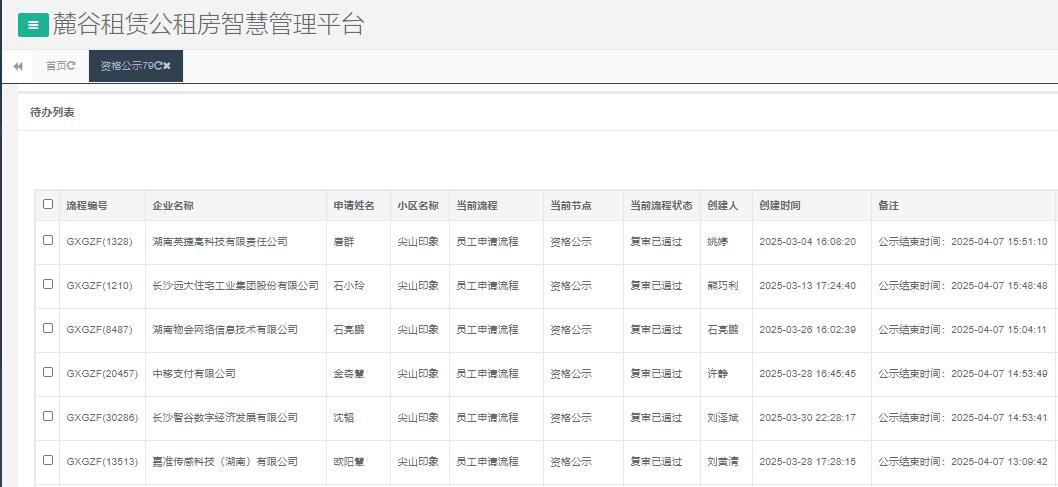Click company 中移支付有限公司
1058x487 pixels.
[194, 374]
